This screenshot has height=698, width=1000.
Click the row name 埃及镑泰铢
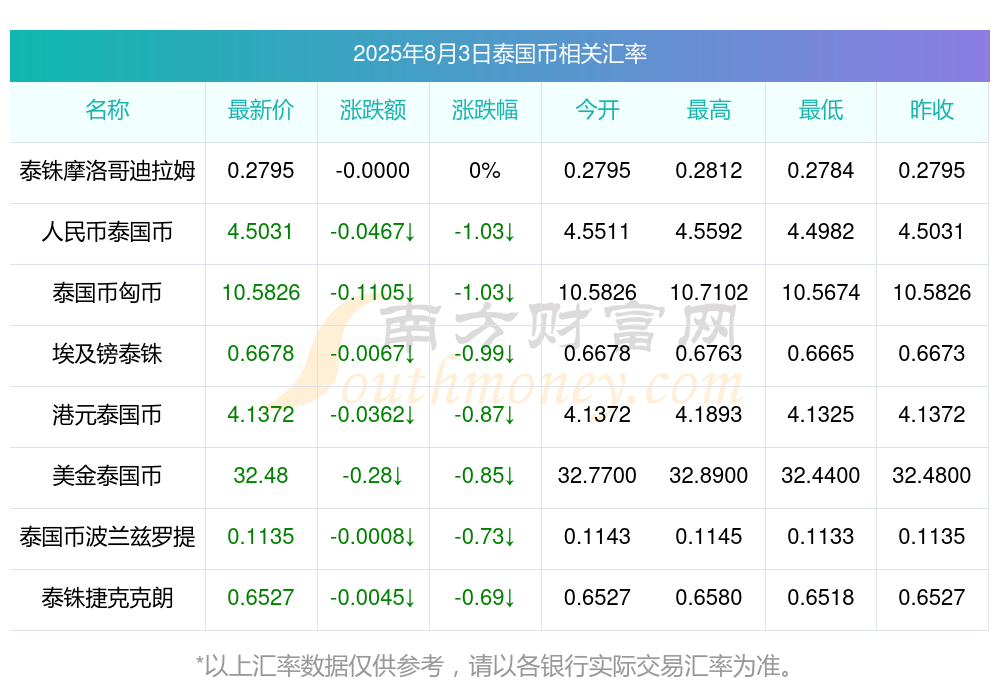click(x=107, y=353)
